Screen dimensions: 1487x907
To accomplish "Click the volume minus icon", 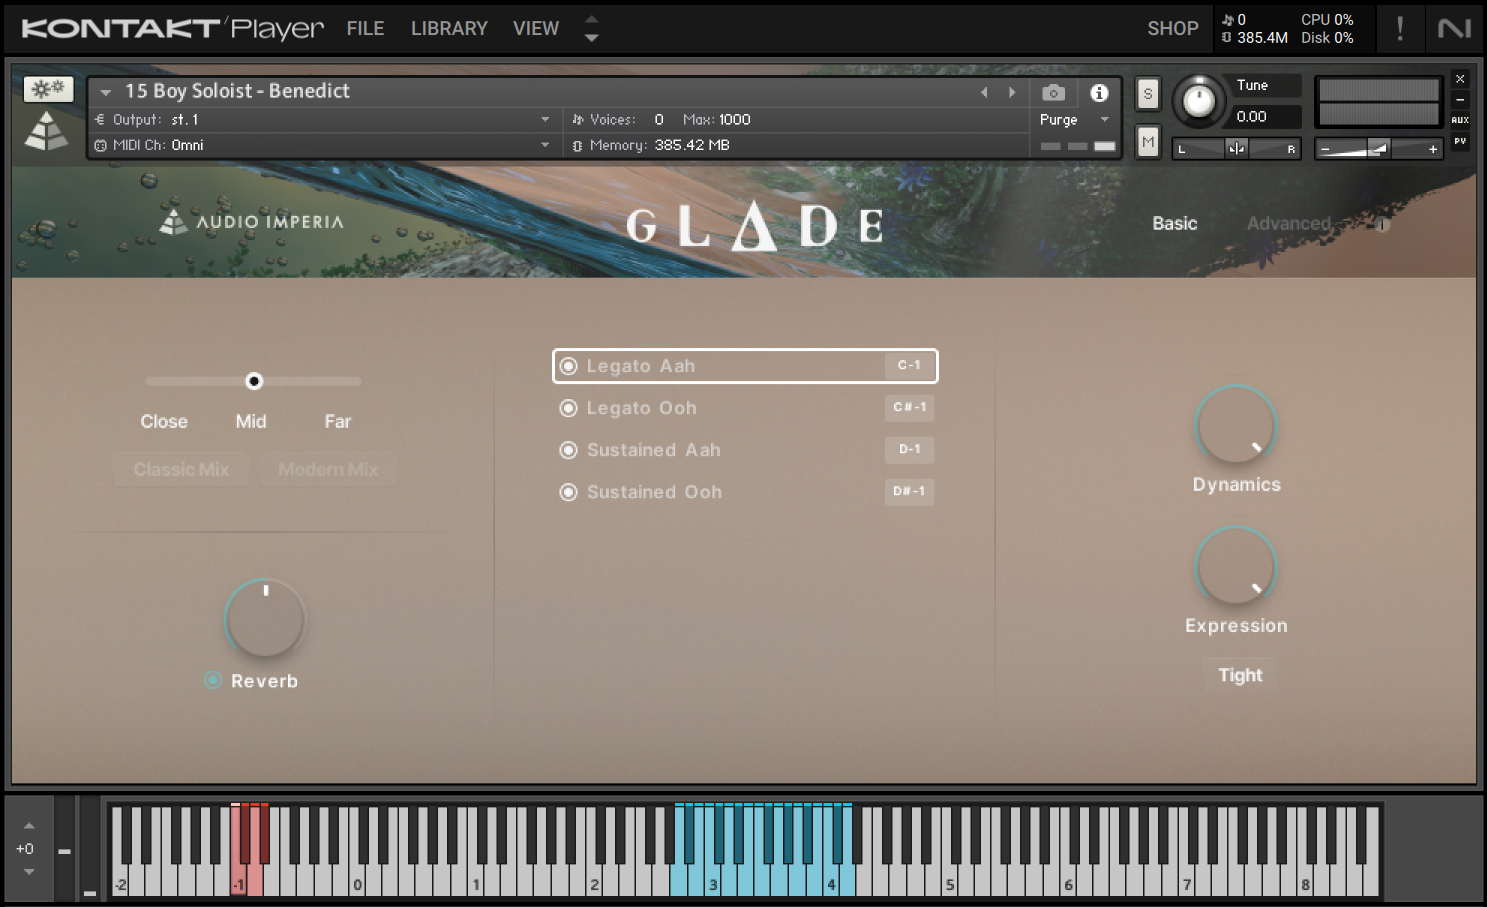I will pyautogui.click(x=1325, y=149).
